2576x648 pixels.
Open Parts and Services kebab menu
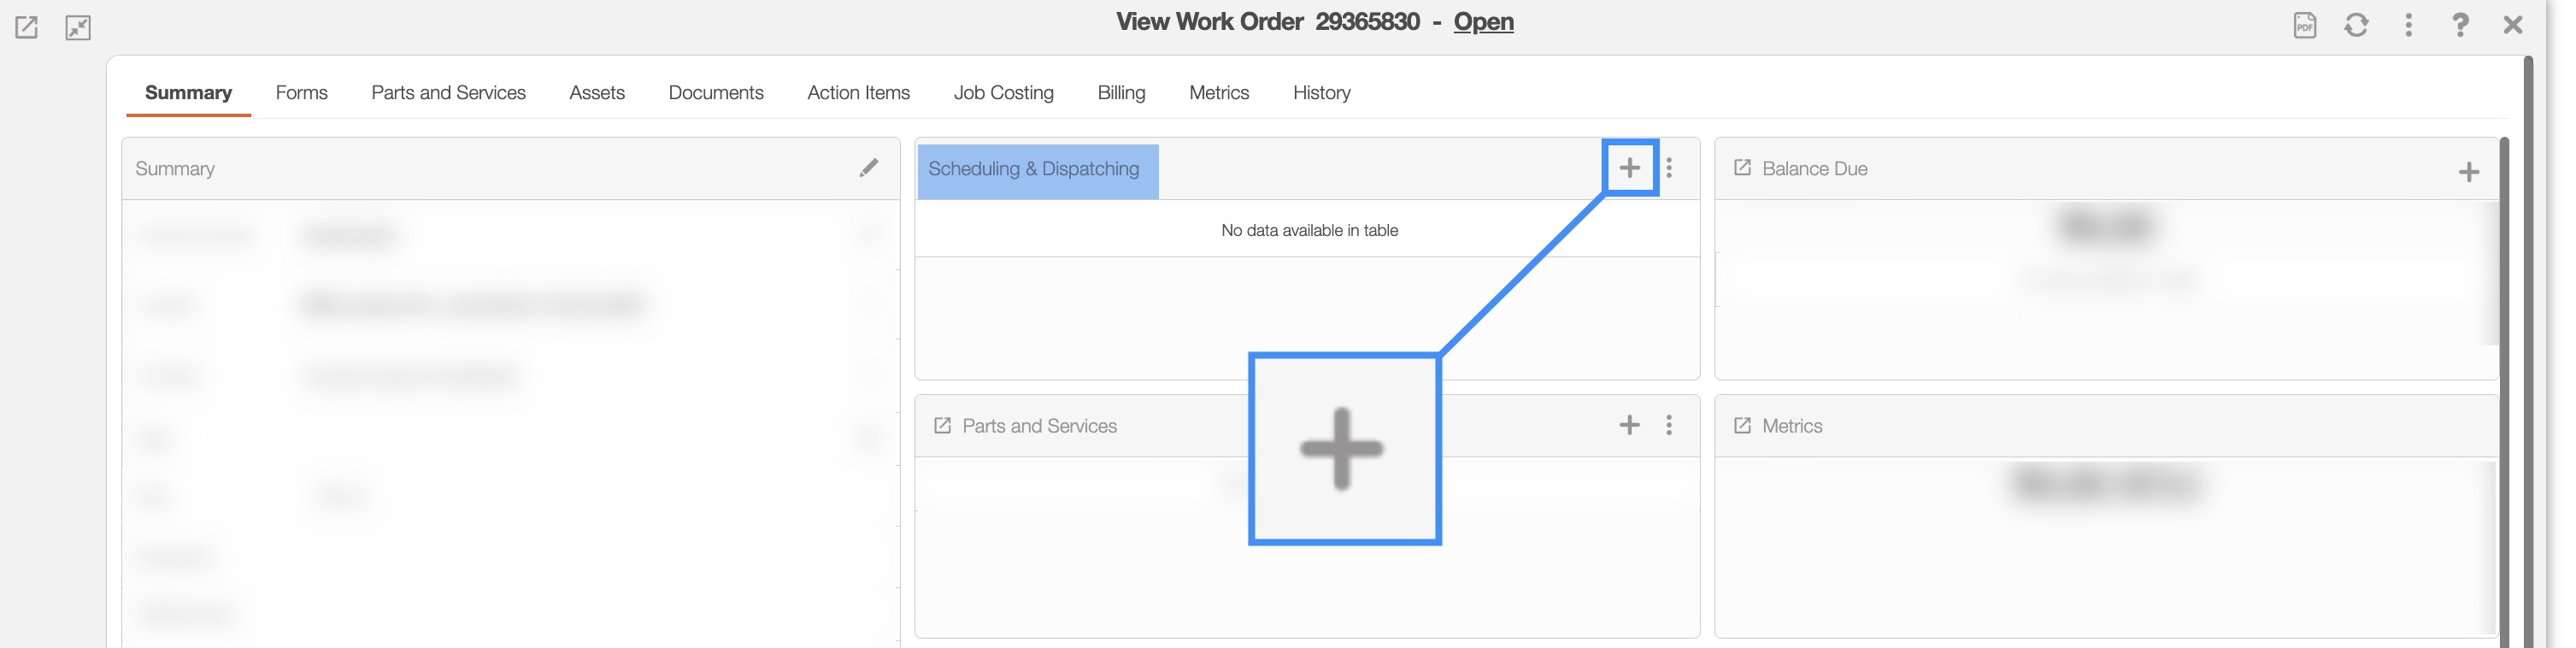pyautogui.click(x=1669, y=425)
